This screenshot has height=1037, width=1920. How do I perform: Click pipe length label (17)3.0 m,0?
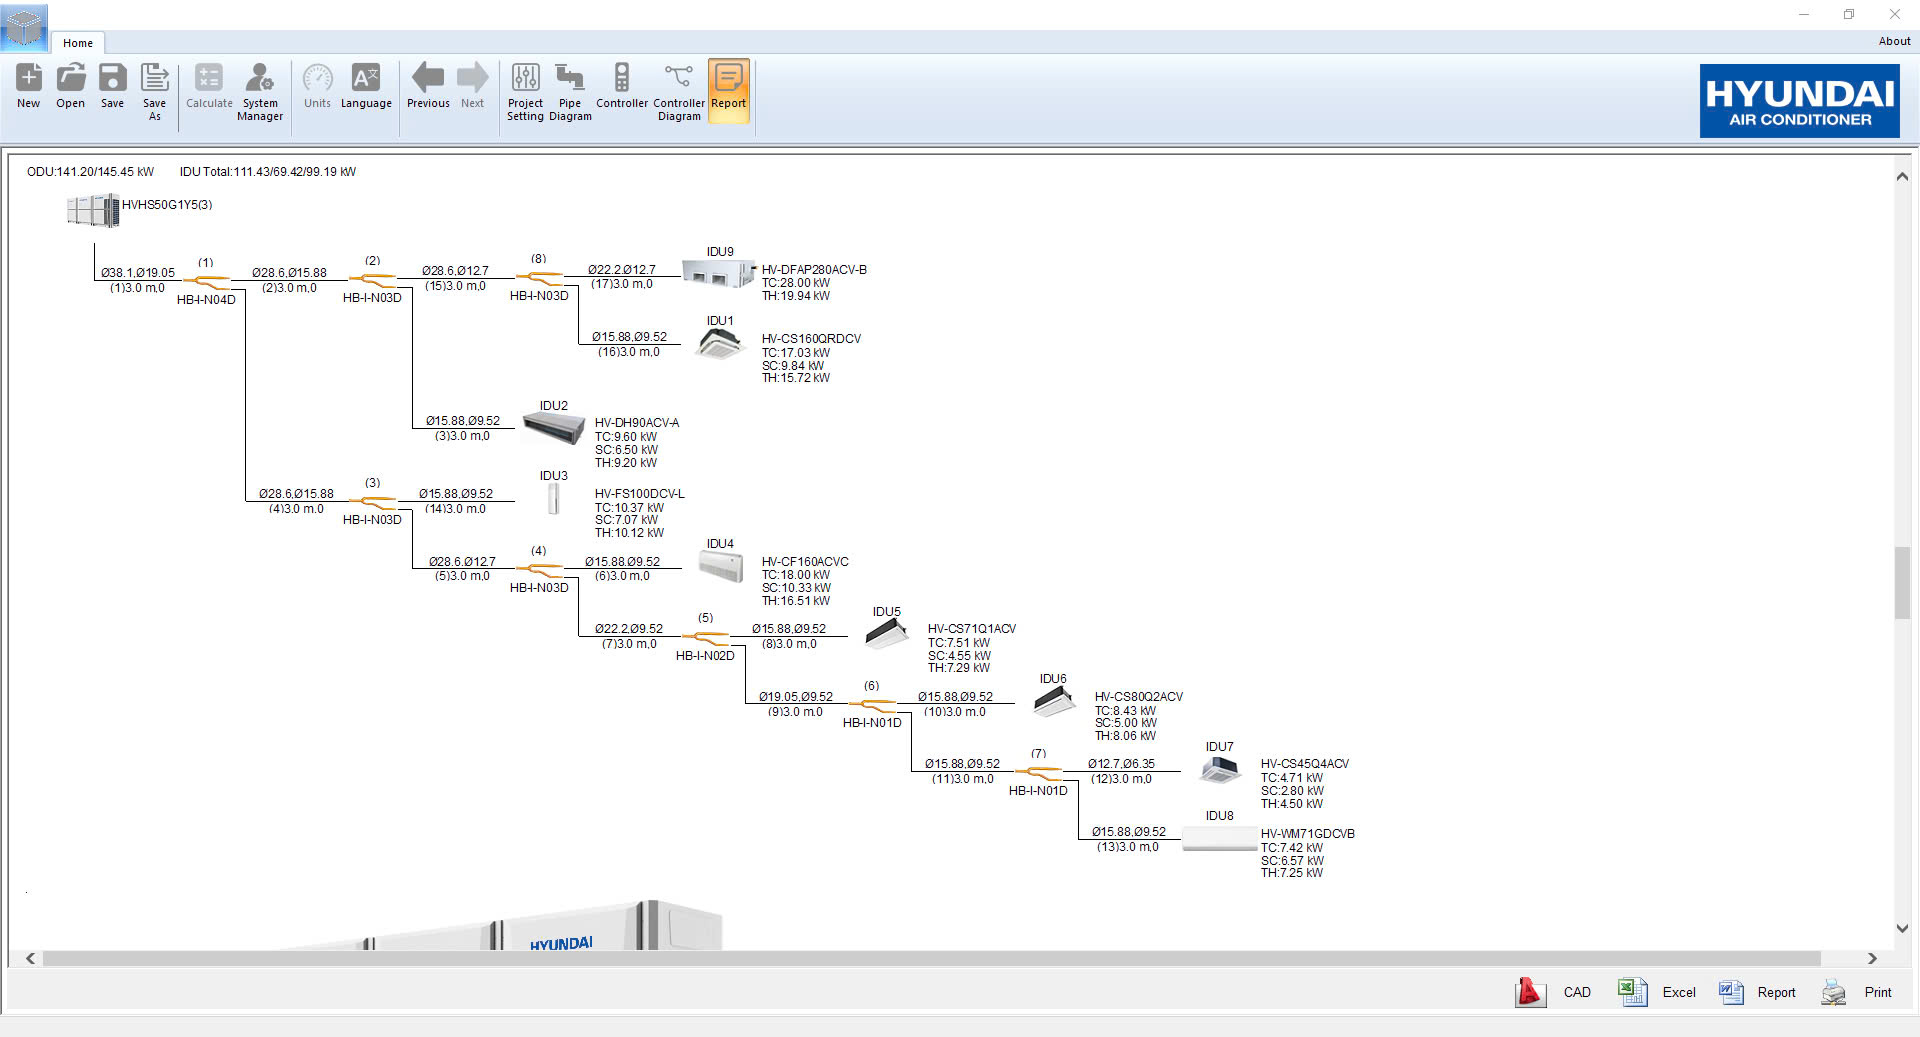coord(622,284)
